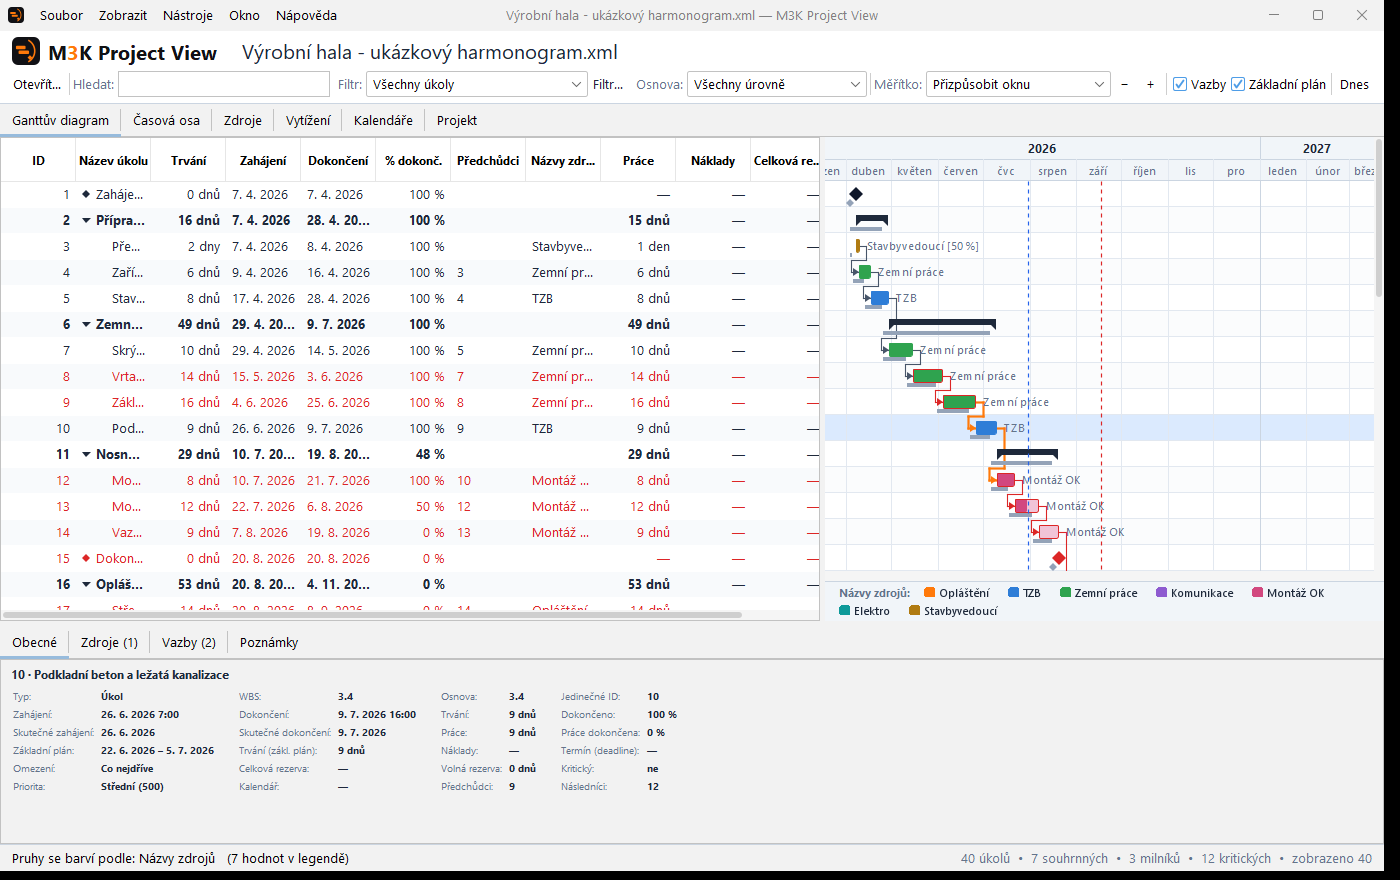The height and width of the screenshot is (880, 1400).
Task: Switch to the Kalendáře tab
Action: point(383,120)
